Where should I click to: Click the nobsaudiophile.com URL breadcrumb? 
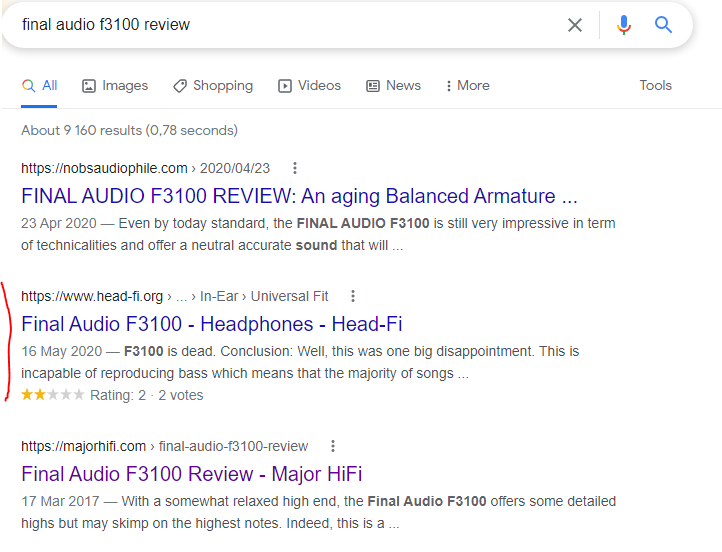click(146, 169)
